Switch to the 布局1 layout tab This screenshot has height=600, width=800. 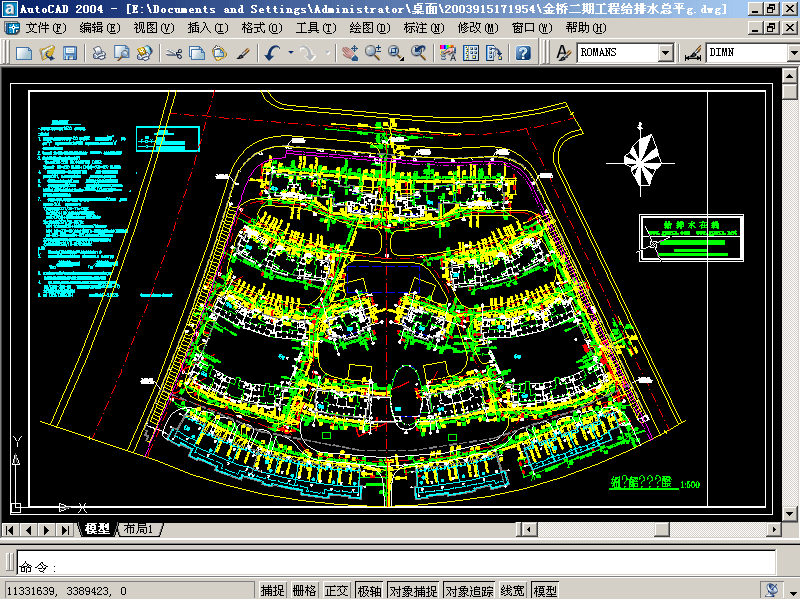139,529
